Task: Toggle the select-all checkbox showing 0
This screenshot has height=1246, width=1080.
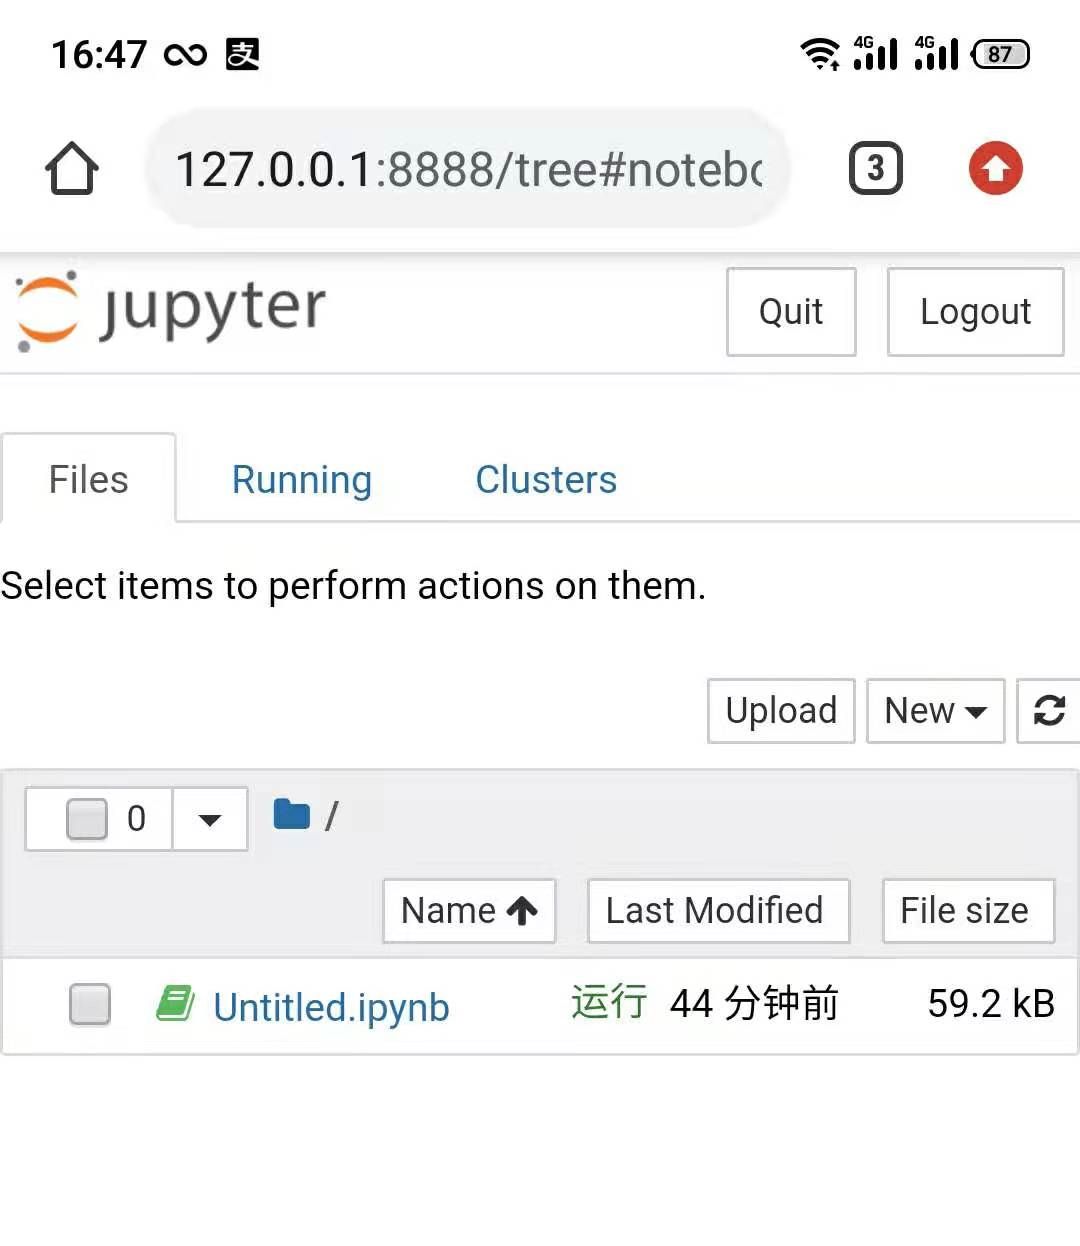Action: tap(88, 818)
